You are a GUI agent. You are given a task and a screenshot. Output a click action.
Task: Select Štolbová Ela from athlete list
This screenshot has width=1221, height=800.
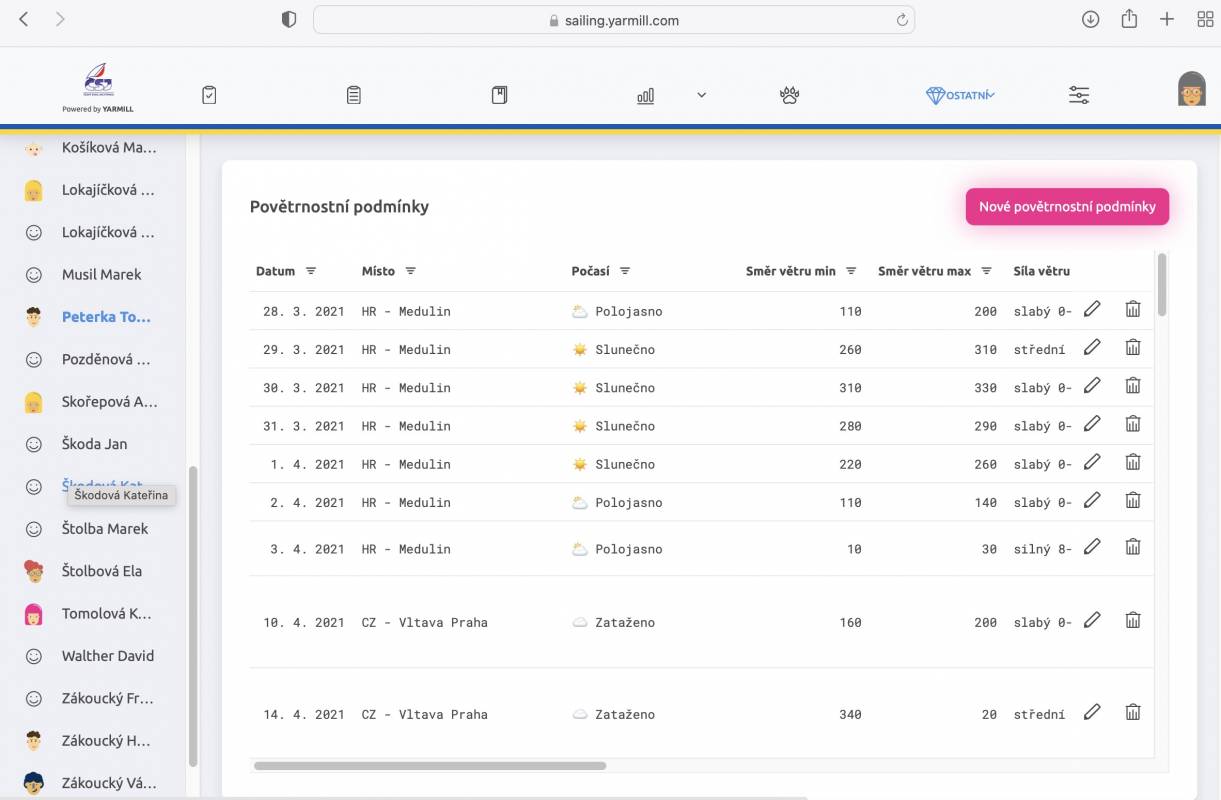click(101, 571)
